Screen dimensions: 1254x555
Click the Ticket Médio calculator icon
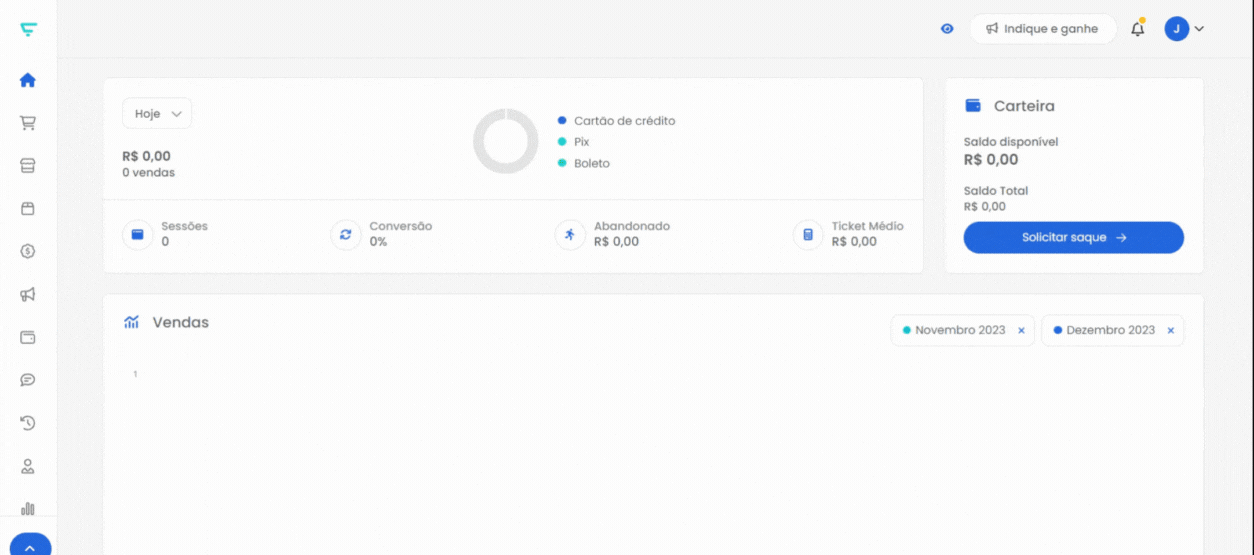click(x=808, y=235)
